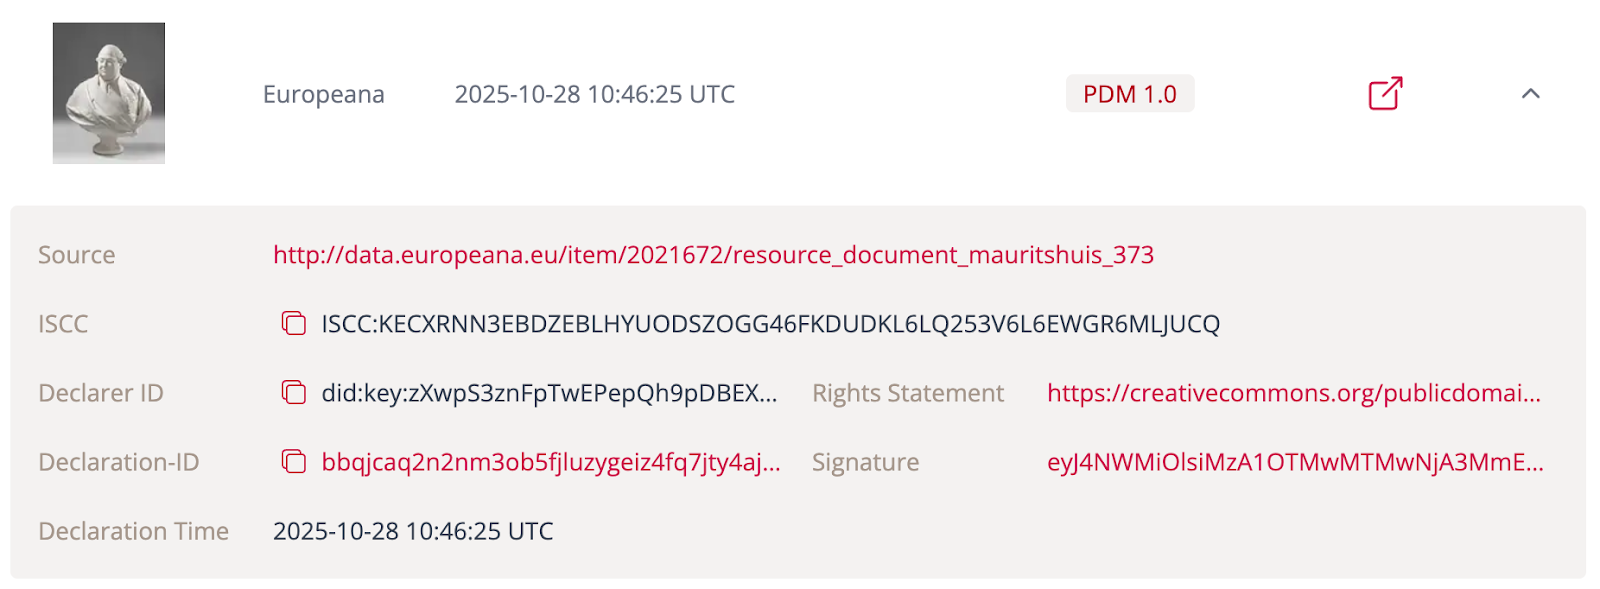Viewport: 1600px width, 589px height.
Task: Open the declaration via the external link icon
Action: [1385, 94]
